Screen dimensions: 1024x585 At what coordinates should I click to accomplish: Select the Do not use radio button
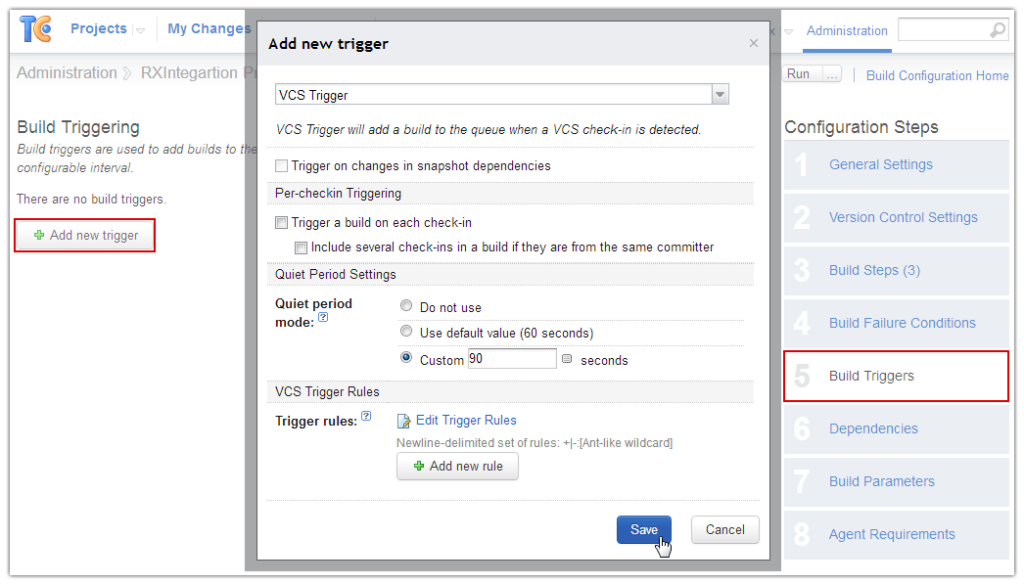click(406, 306)
